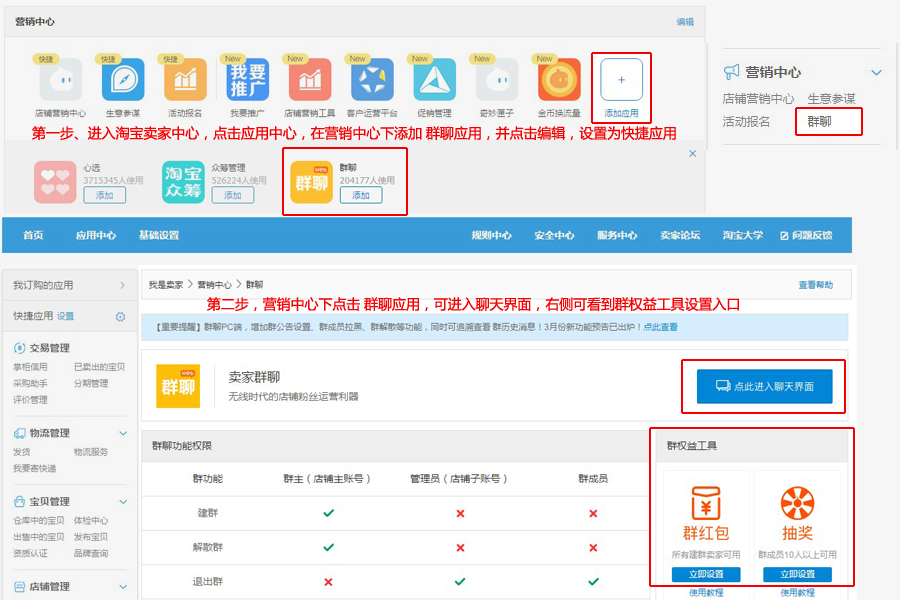
Task: Collapse the right-hand 营销中心 panel chevron
Action: (x=876, y=72)
